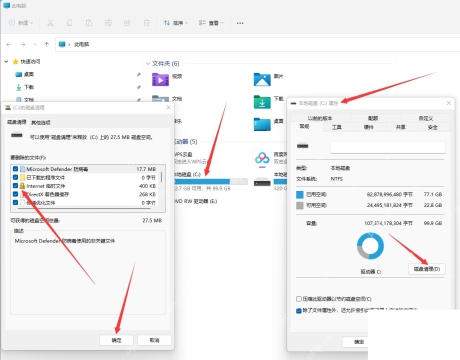This screenshot has height=360, width=460.
Task: Click the drive usage donut chart
Action: (370, 246)
